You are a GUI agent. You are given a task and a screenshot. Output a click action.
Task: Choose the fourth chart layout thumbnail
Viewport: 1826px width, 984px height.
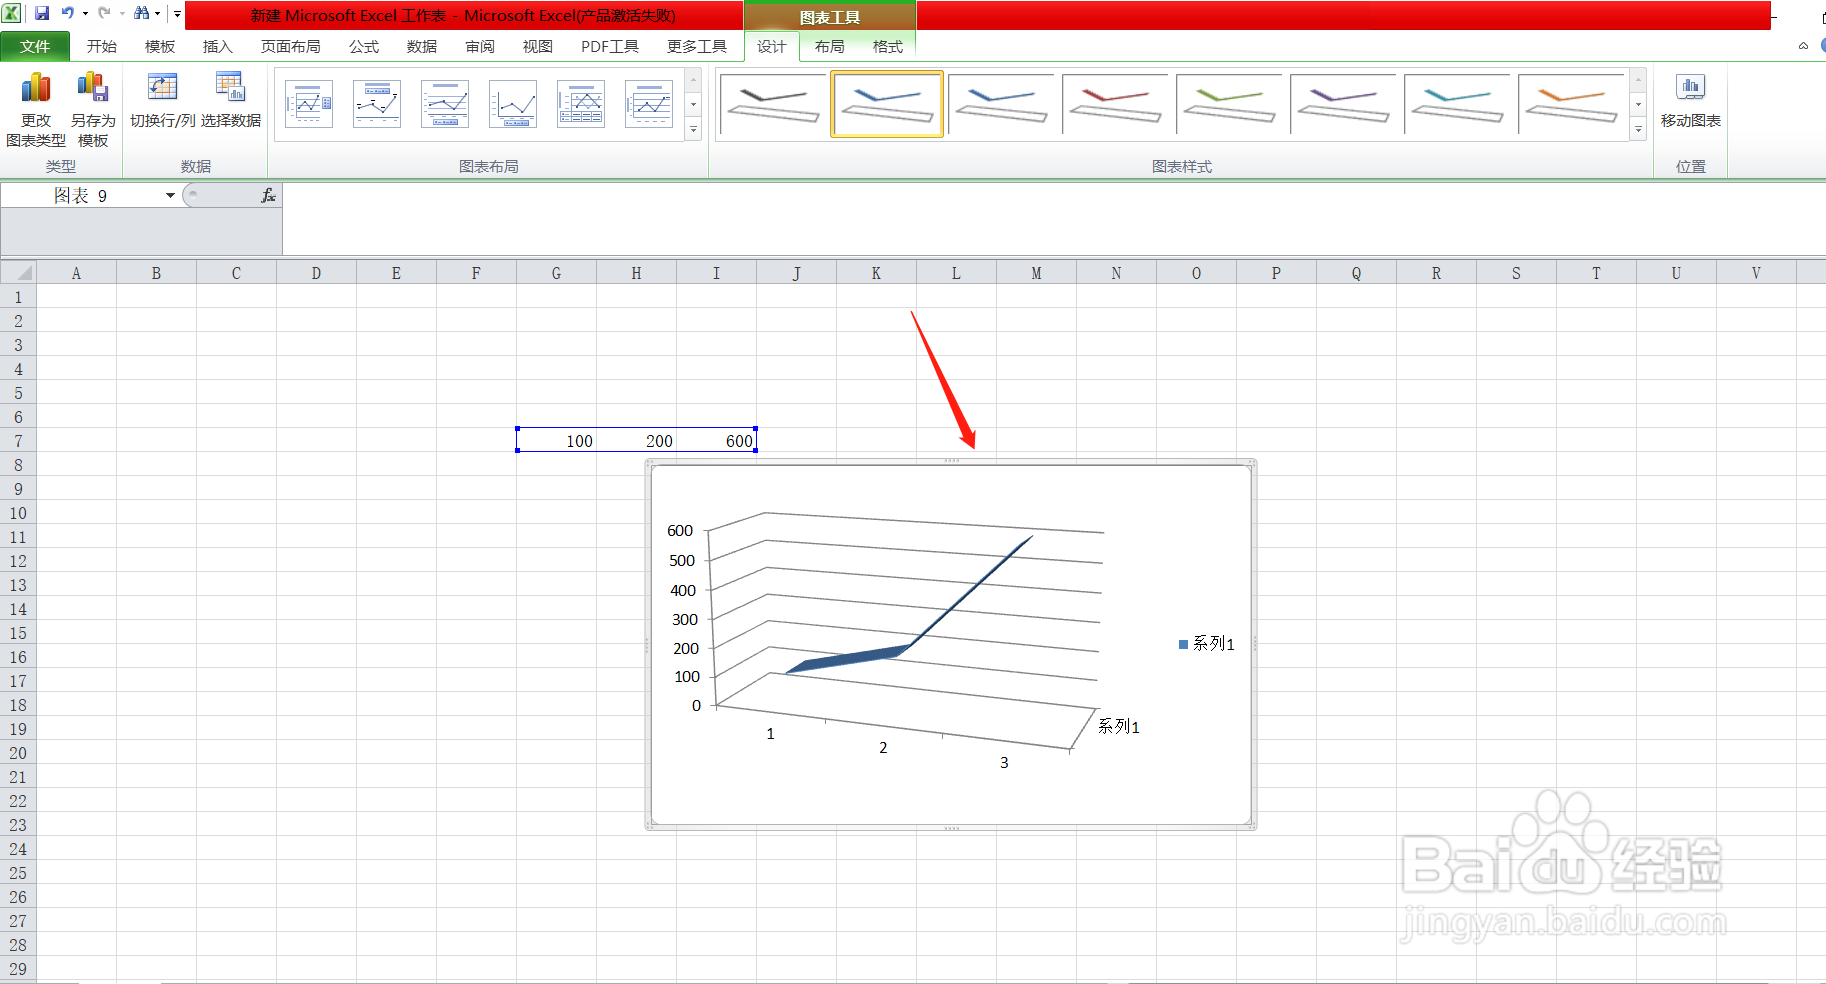(x=513, y=104)
